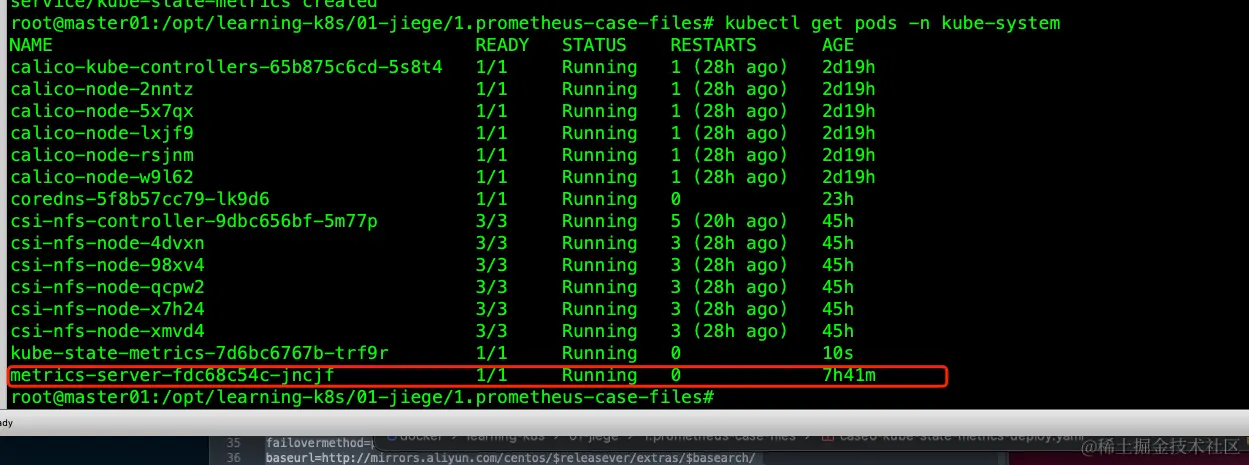Select pod name csi-nfs-node-qcpw2
1249x465 pixels.
click(107, 287)
